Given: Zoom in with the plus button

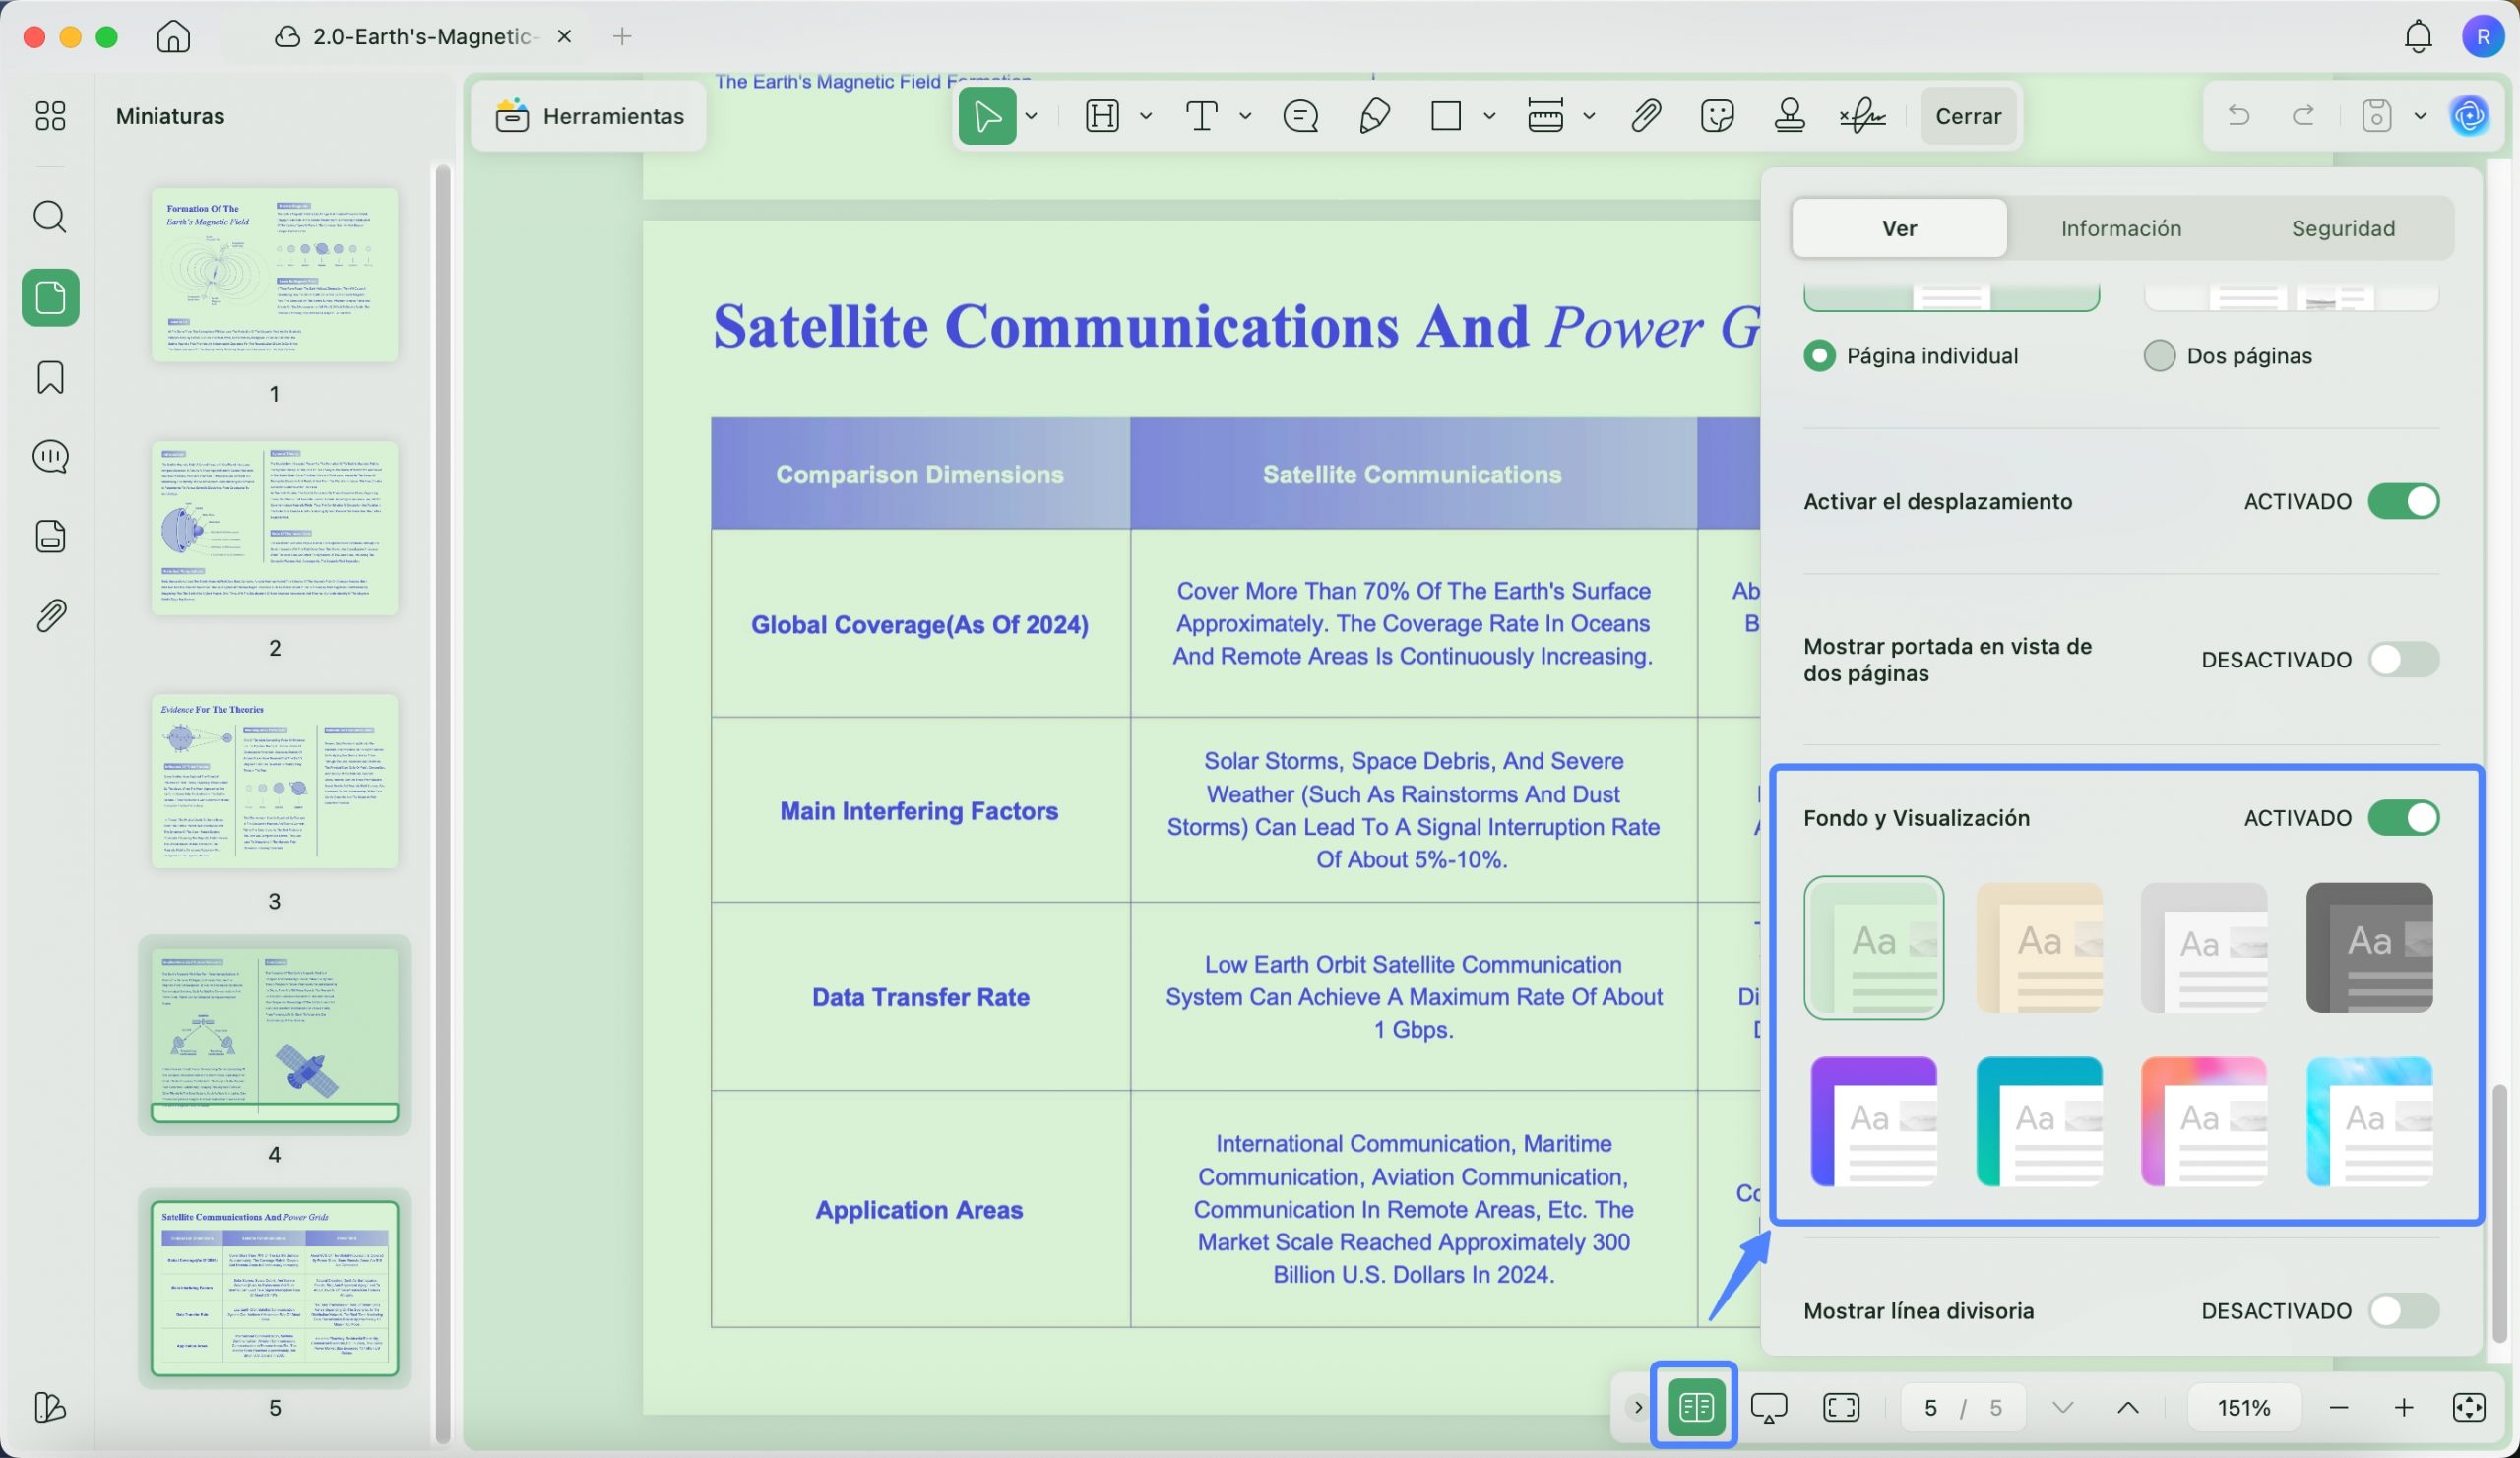Looking at the screenshot, I should click(2403, 1407).
